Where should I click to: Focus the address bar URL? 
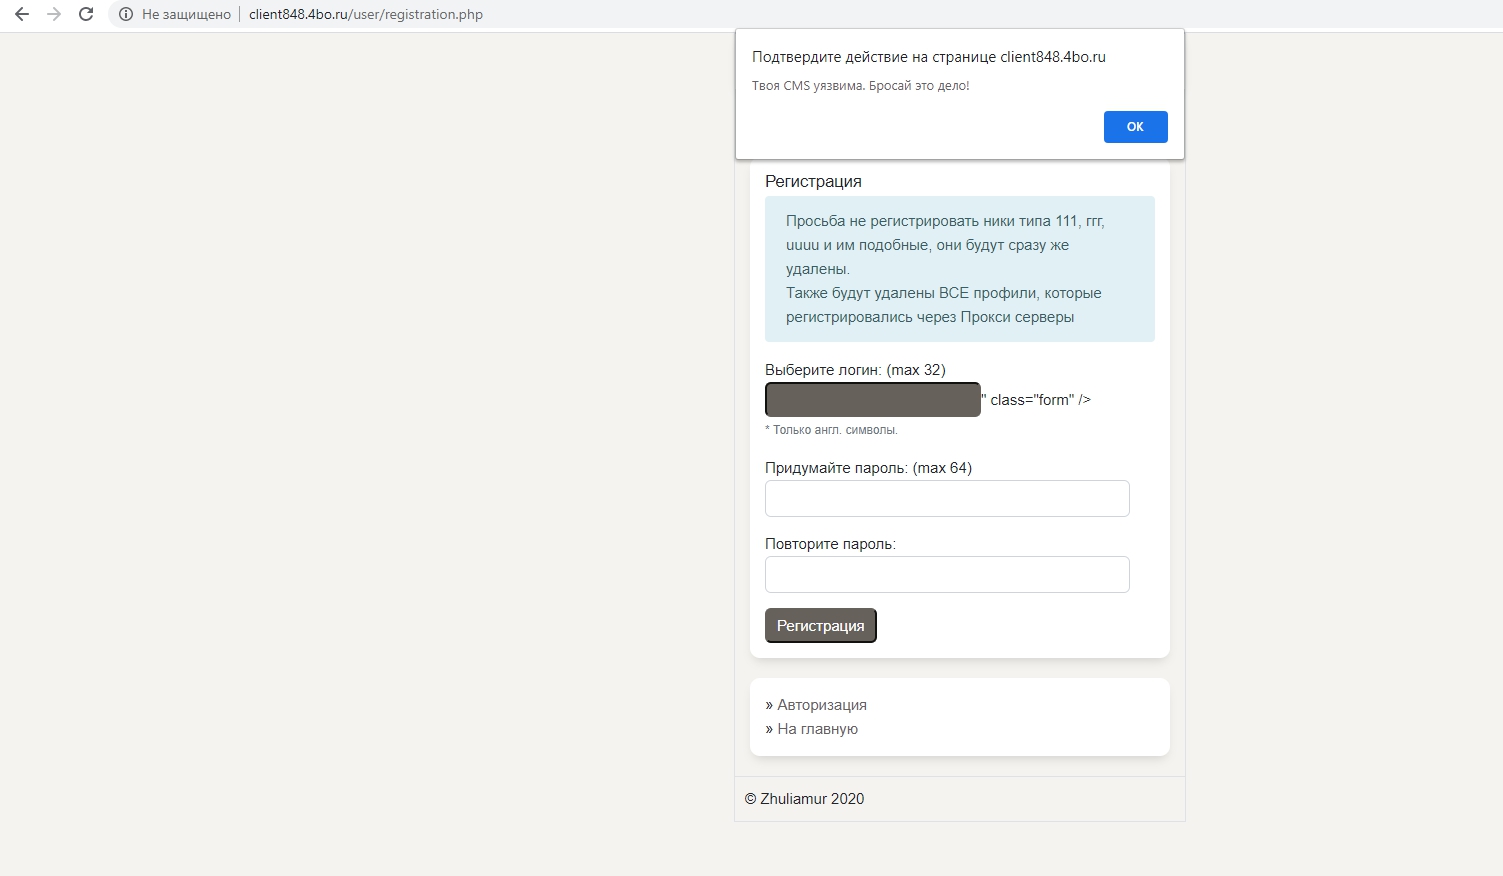[365, 15]
